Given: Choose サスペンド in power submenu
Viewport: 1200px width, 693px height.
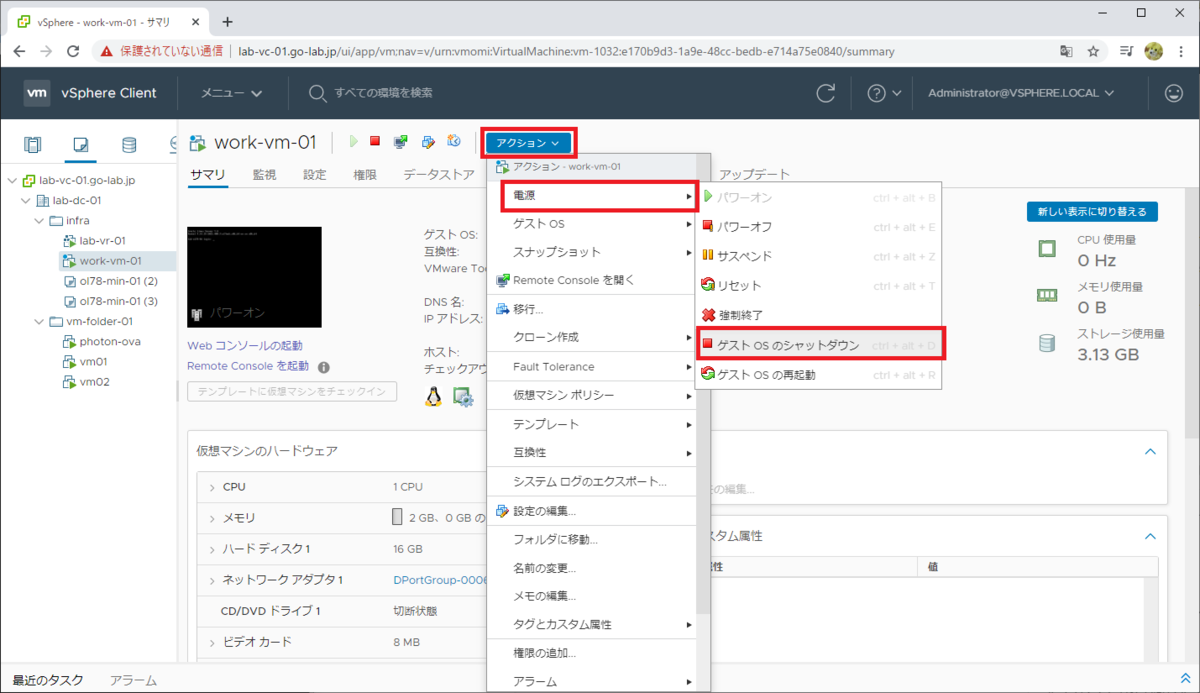Looking at the screenshot, I should [819, 256].
